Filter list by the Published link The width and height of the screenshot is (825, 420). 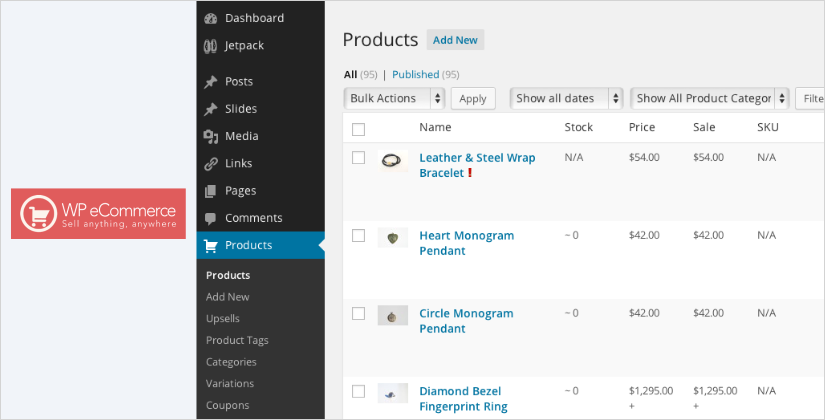[x=416, y=74]
